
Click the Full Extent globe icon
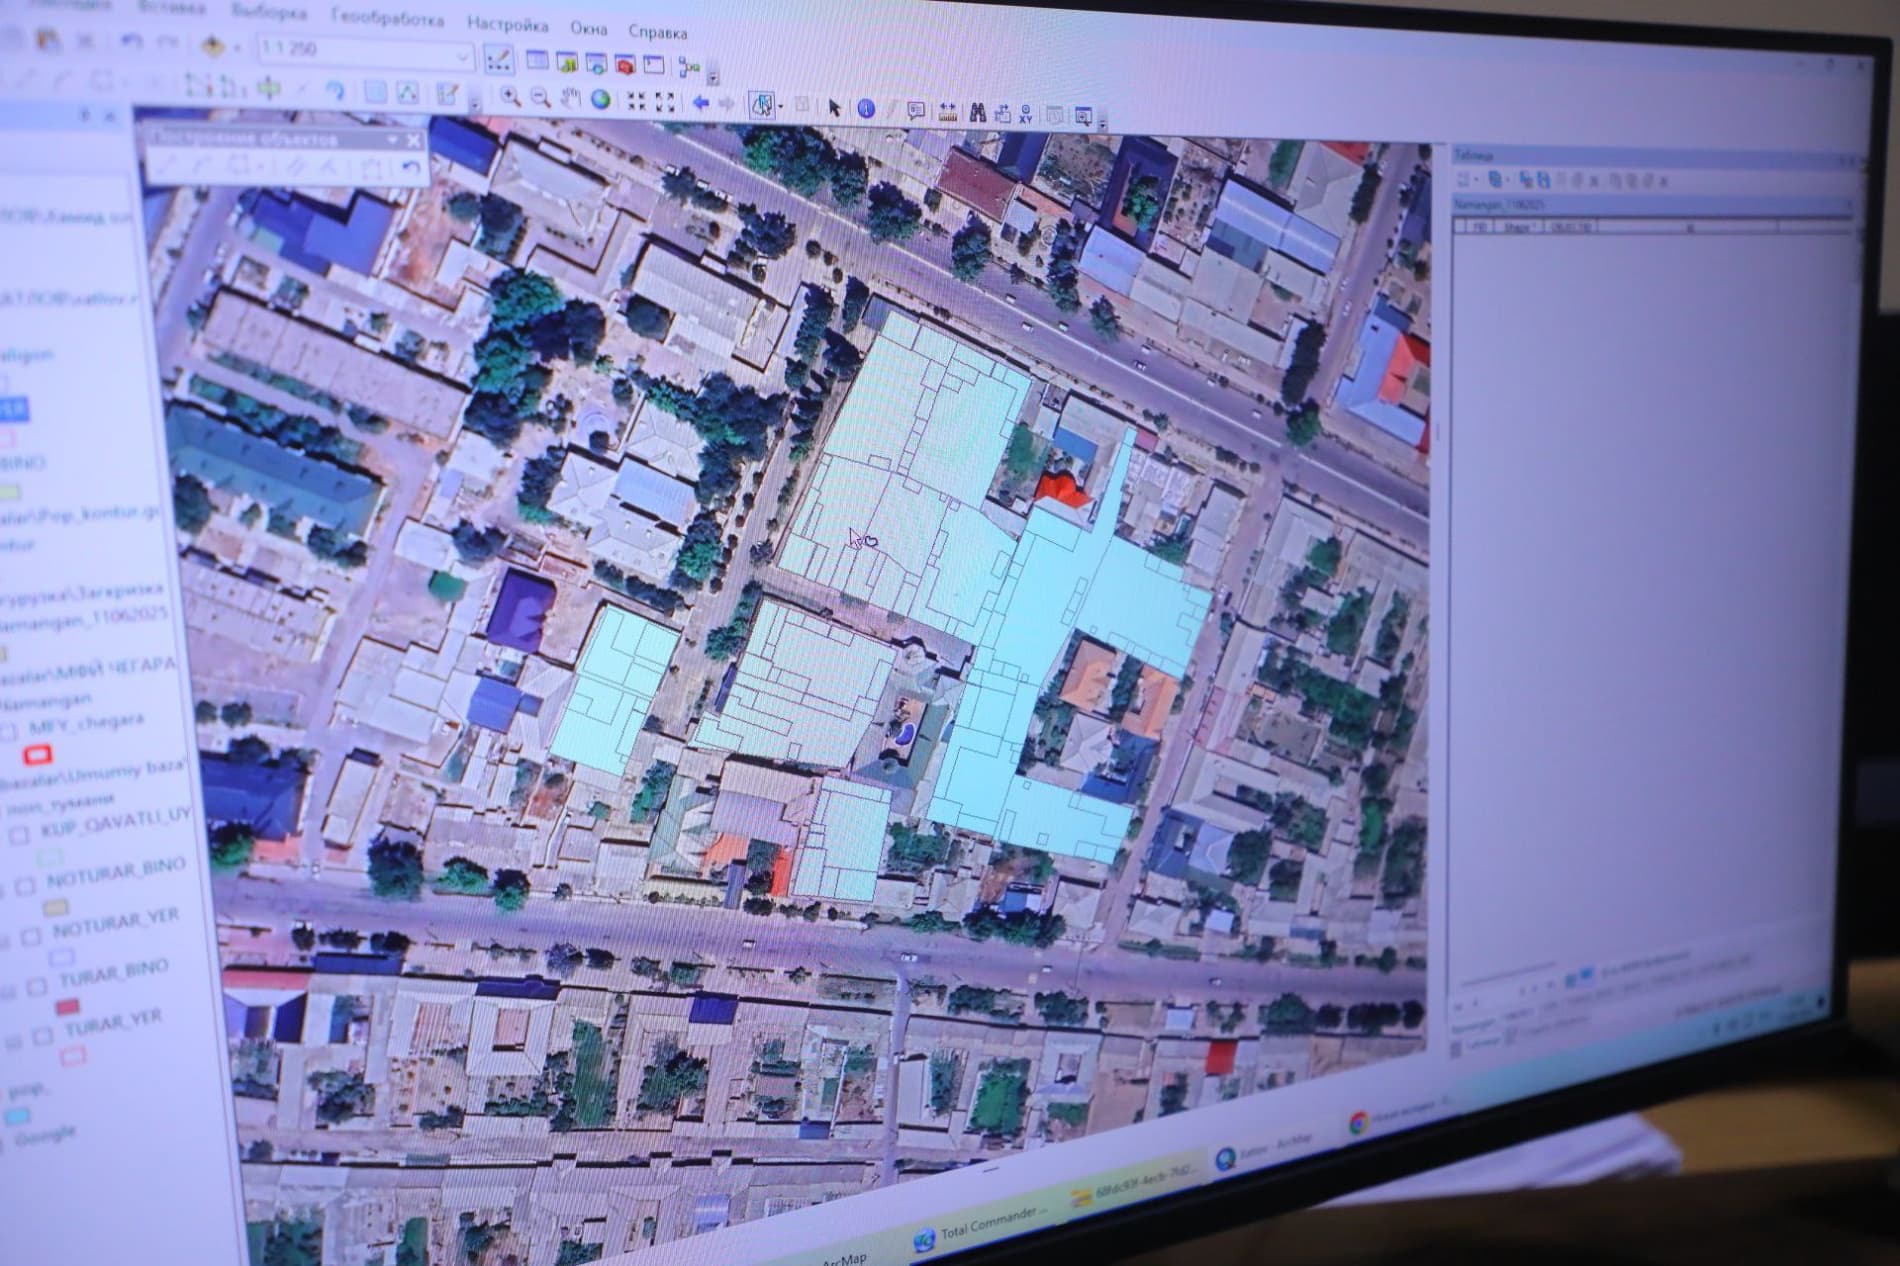coord(600,99)
